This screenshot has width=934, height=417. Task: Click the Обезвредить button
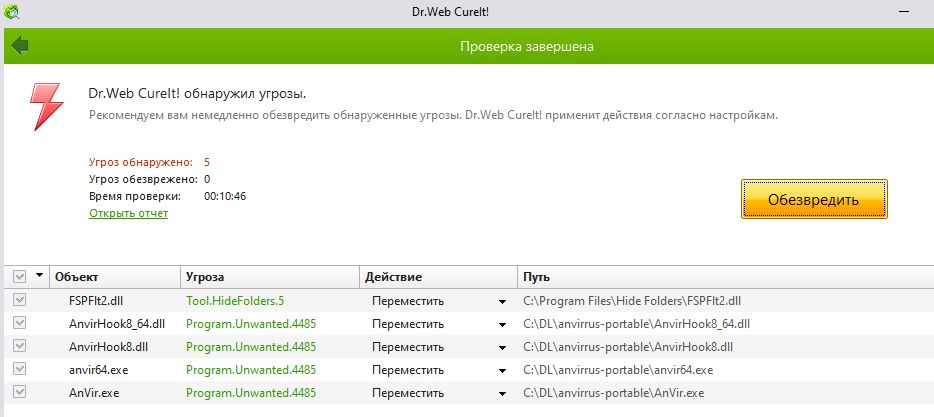click(814, 199)
